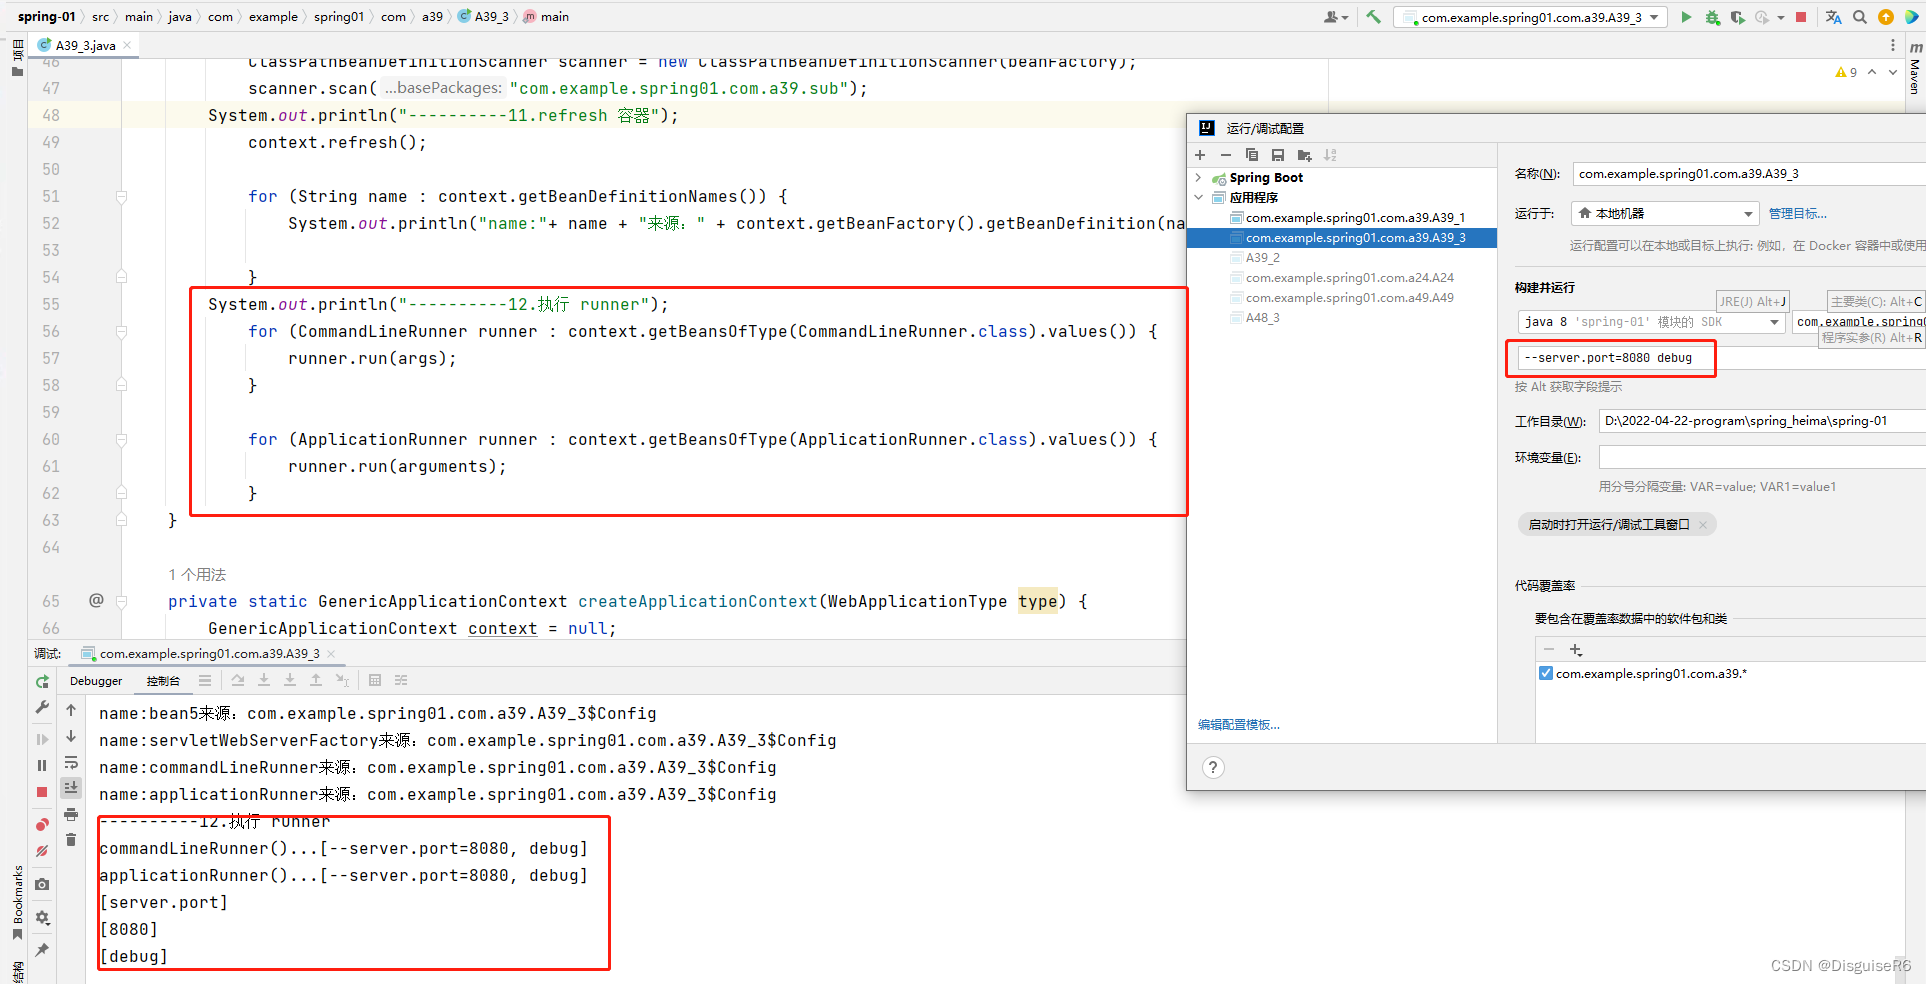Open the run configuration dropdown in the toolbar
The image size is (1926, 984).
[x=1530, y=17]
